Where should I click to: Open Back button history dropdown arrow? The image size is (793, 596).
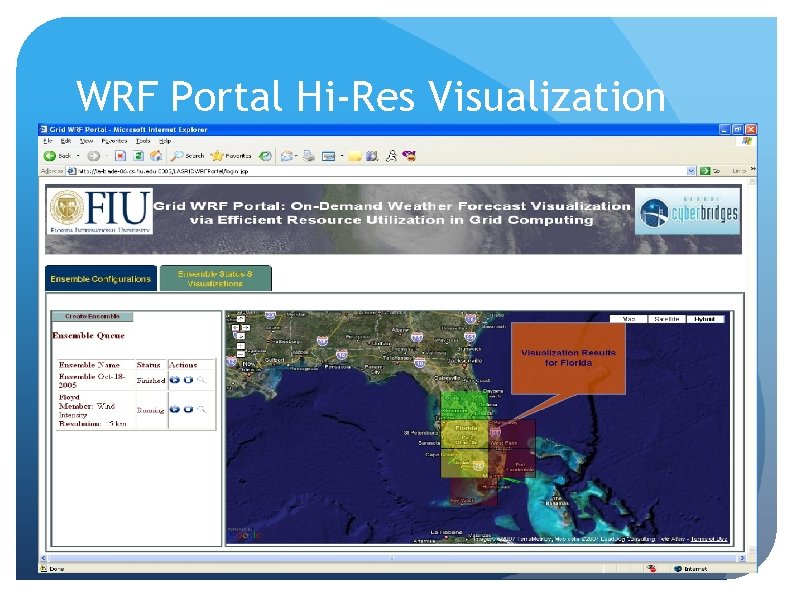[78, 156]
